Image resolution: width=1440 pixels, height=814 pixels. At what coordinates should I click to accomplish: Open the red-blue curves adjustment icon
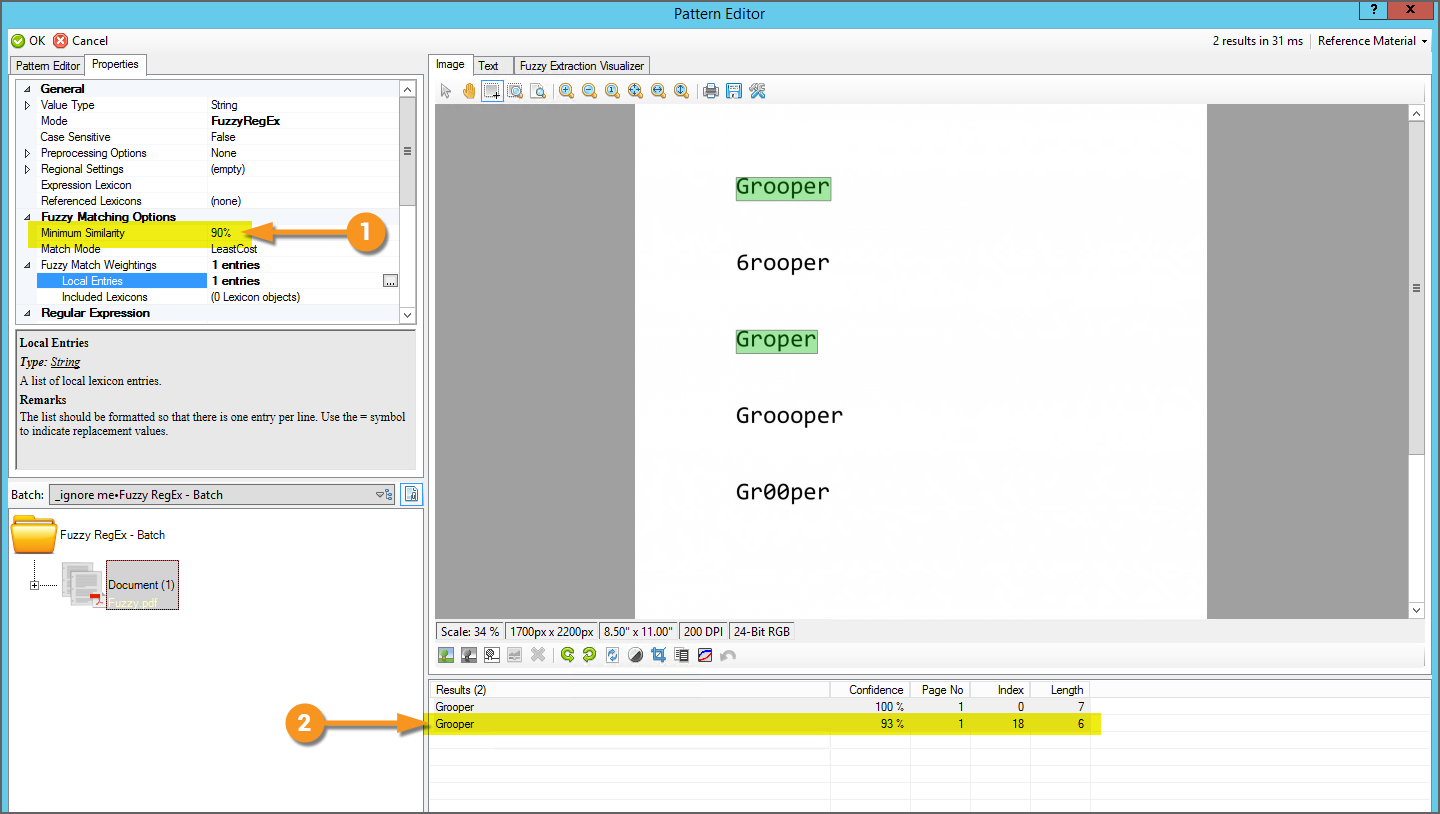704,655
